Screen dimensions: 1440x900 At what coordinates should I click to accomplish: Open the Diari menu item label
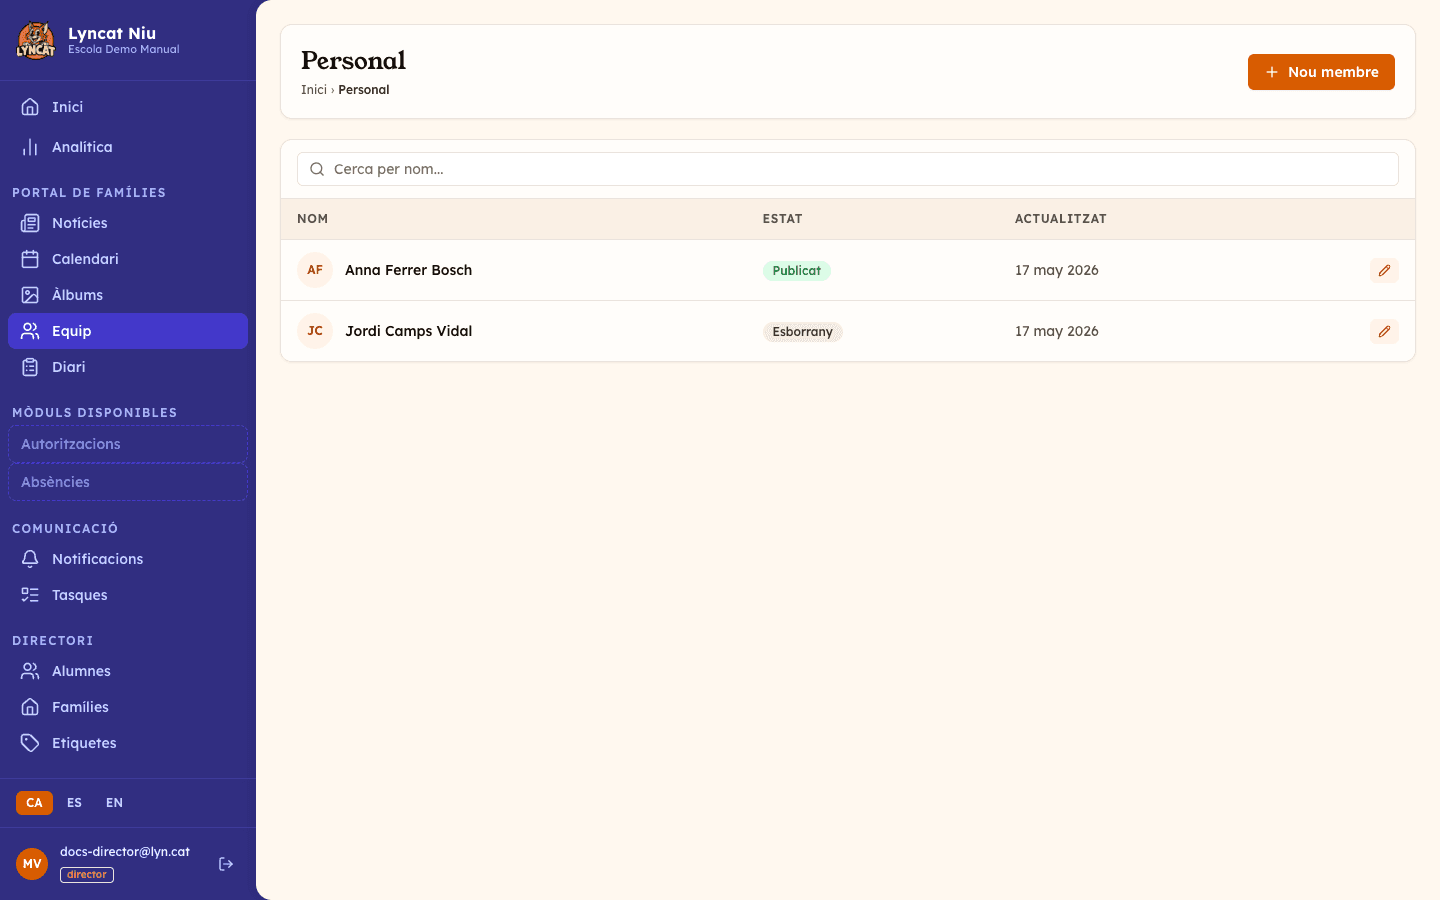click(68, 367)
